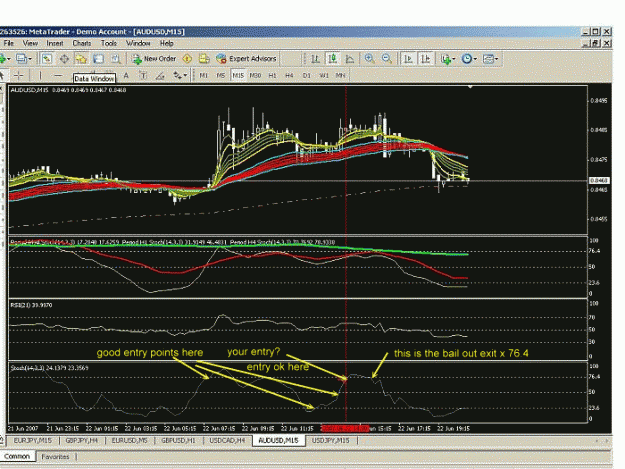Open the Insert menu
The height and width of the screenshot is (469, 625).
(x=55, y=43)
